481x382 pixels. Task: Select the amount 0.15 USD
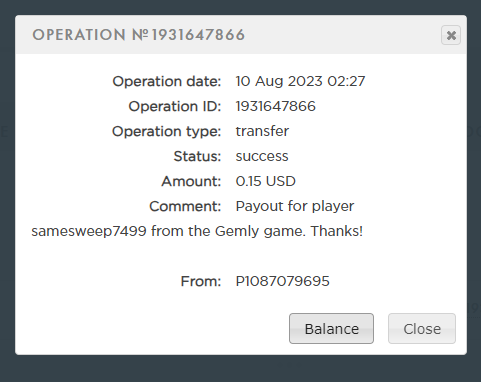point(265,181)
